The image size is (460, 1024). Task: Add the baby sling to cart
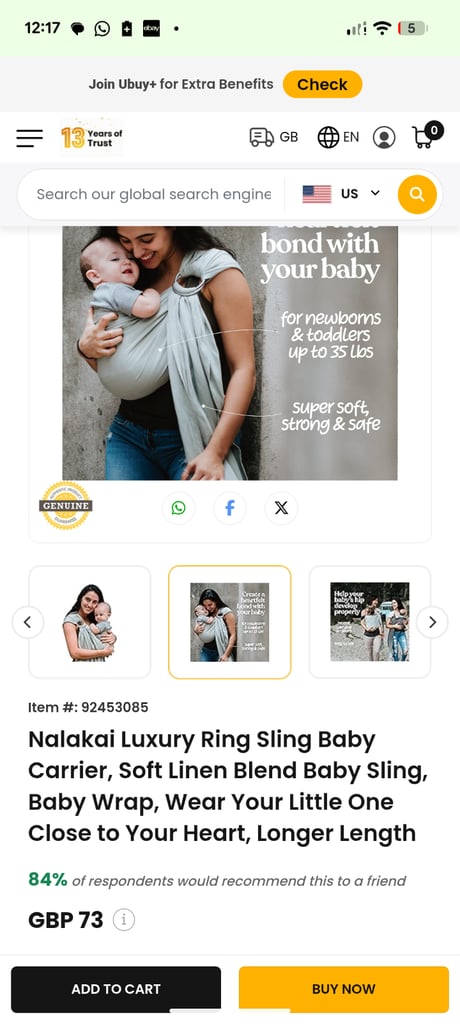pyautogui.click(x=116, y=989)
